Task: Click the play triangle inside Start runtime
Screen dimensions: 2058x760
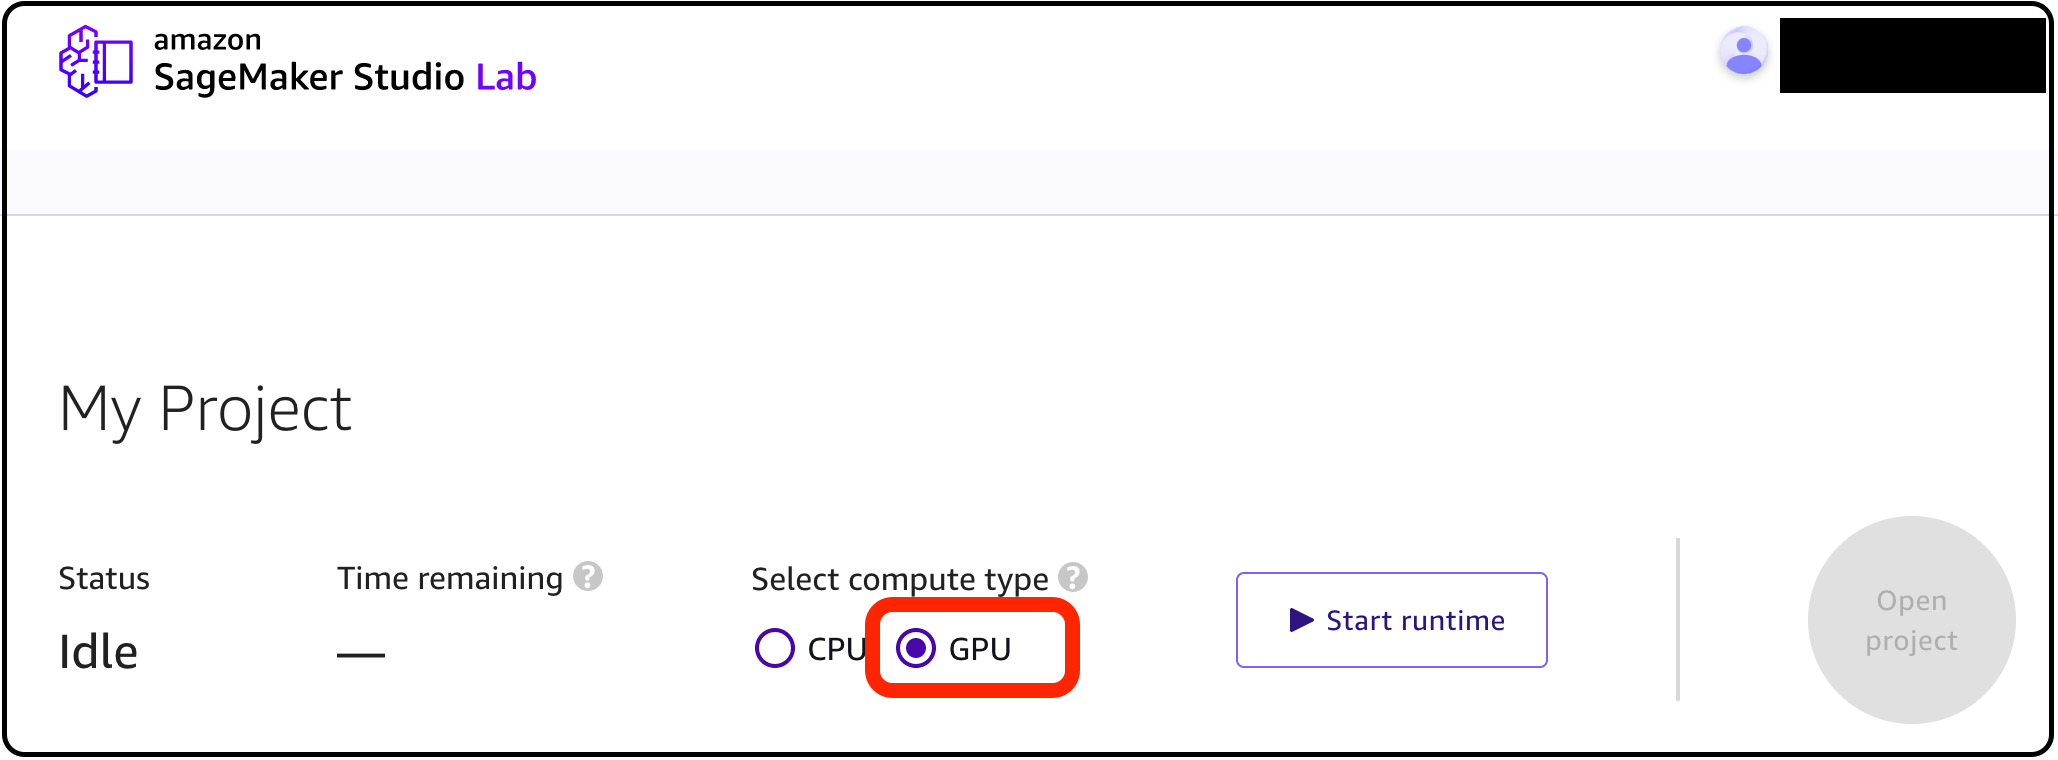Action: click(x=1300, y=620)
